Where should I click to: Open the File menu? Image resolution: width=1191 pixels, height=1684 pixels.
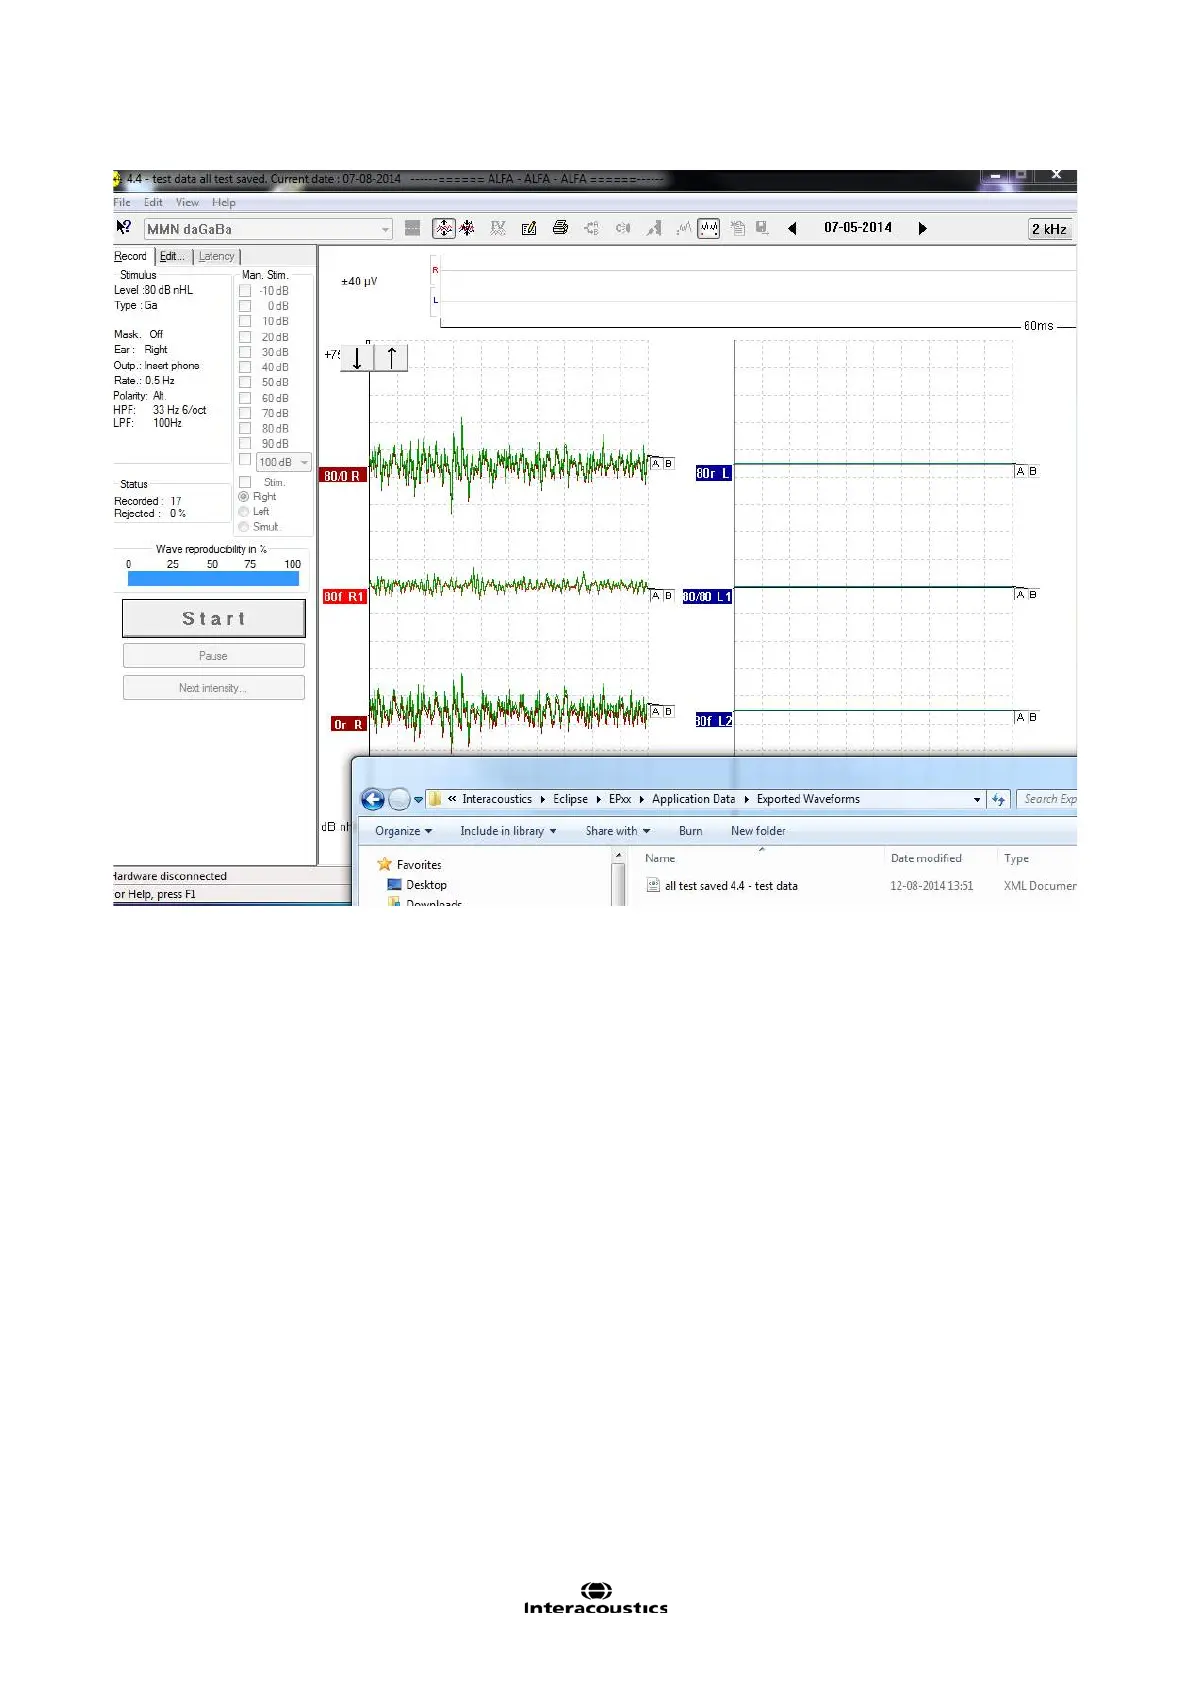[122, 202]
